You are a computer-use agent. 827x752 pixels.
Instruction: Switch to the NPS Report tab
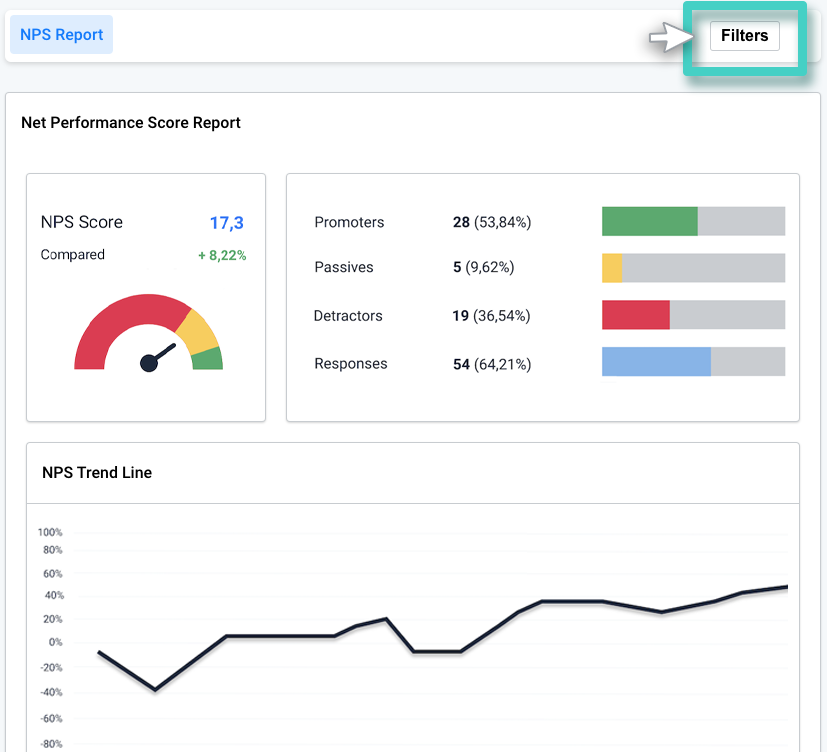[60, 34]
